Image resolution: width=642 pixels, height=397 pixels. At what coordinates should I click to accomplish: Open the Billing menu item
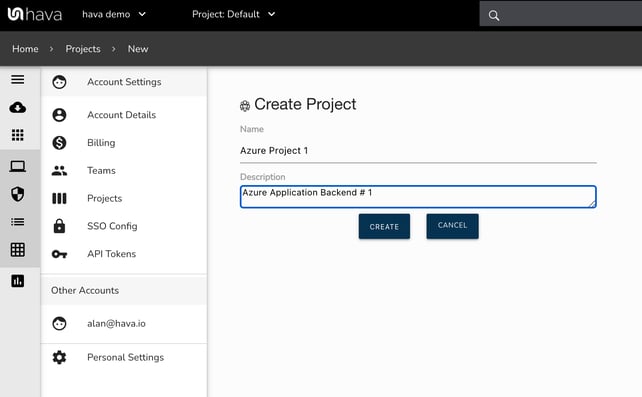[x=124, y=143]
